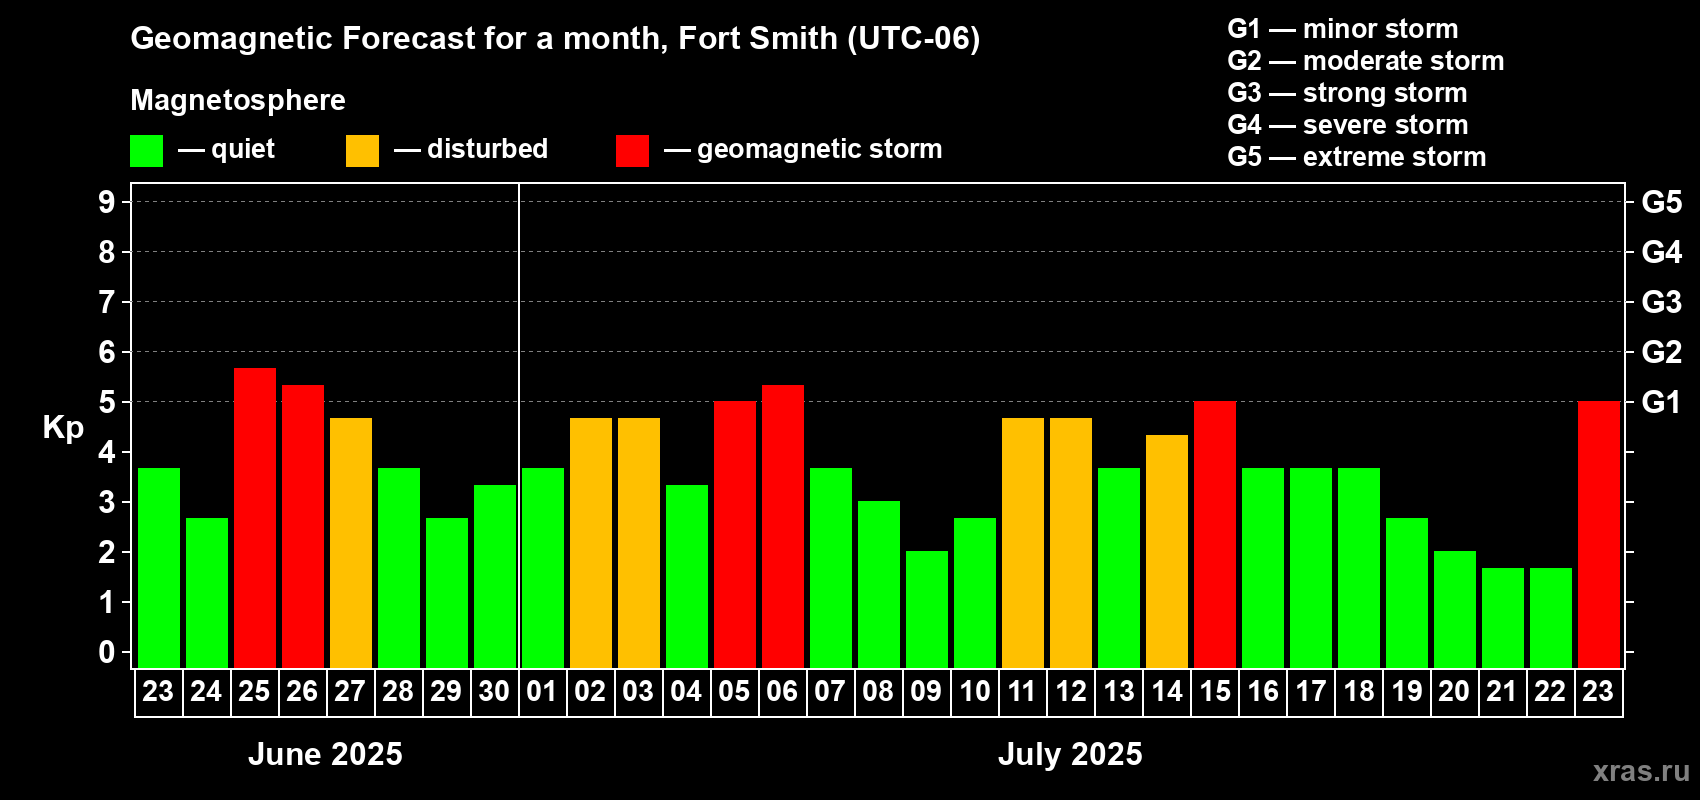The image size is (1700, 800).
Task: Select the orange bar for July 02
Action: tap(591, 543)
